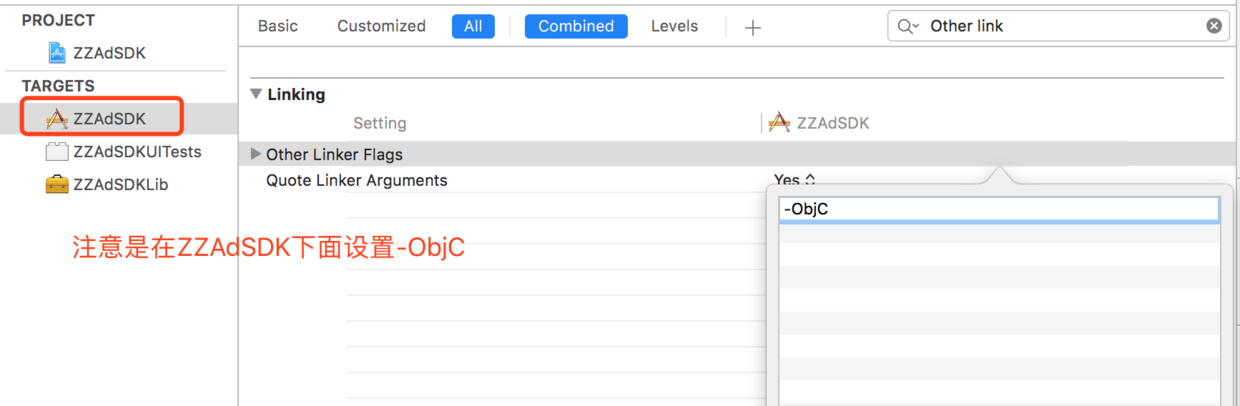Expand the Other Linker Flags row
The height and width of the screenshot is (406, 1240).
coord(256,155)
